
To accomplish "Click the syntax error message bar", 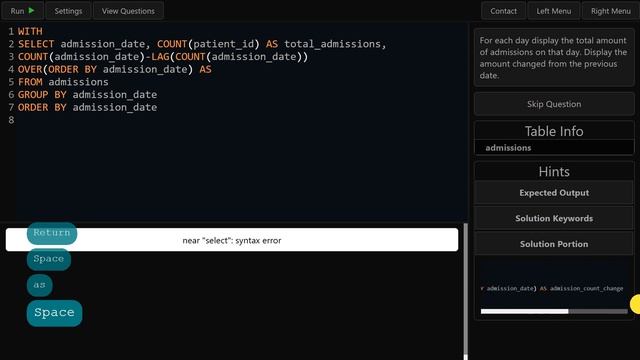I will [232, 240].
